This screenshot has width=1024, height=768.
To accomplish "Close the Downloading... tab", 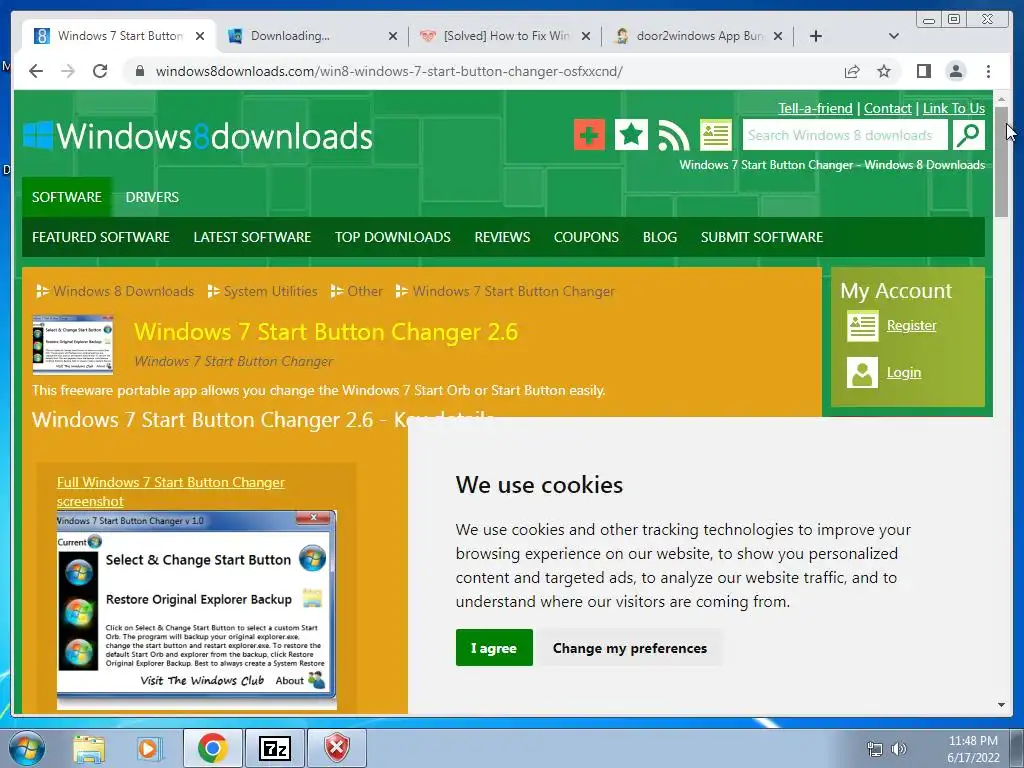I will 392,36.
